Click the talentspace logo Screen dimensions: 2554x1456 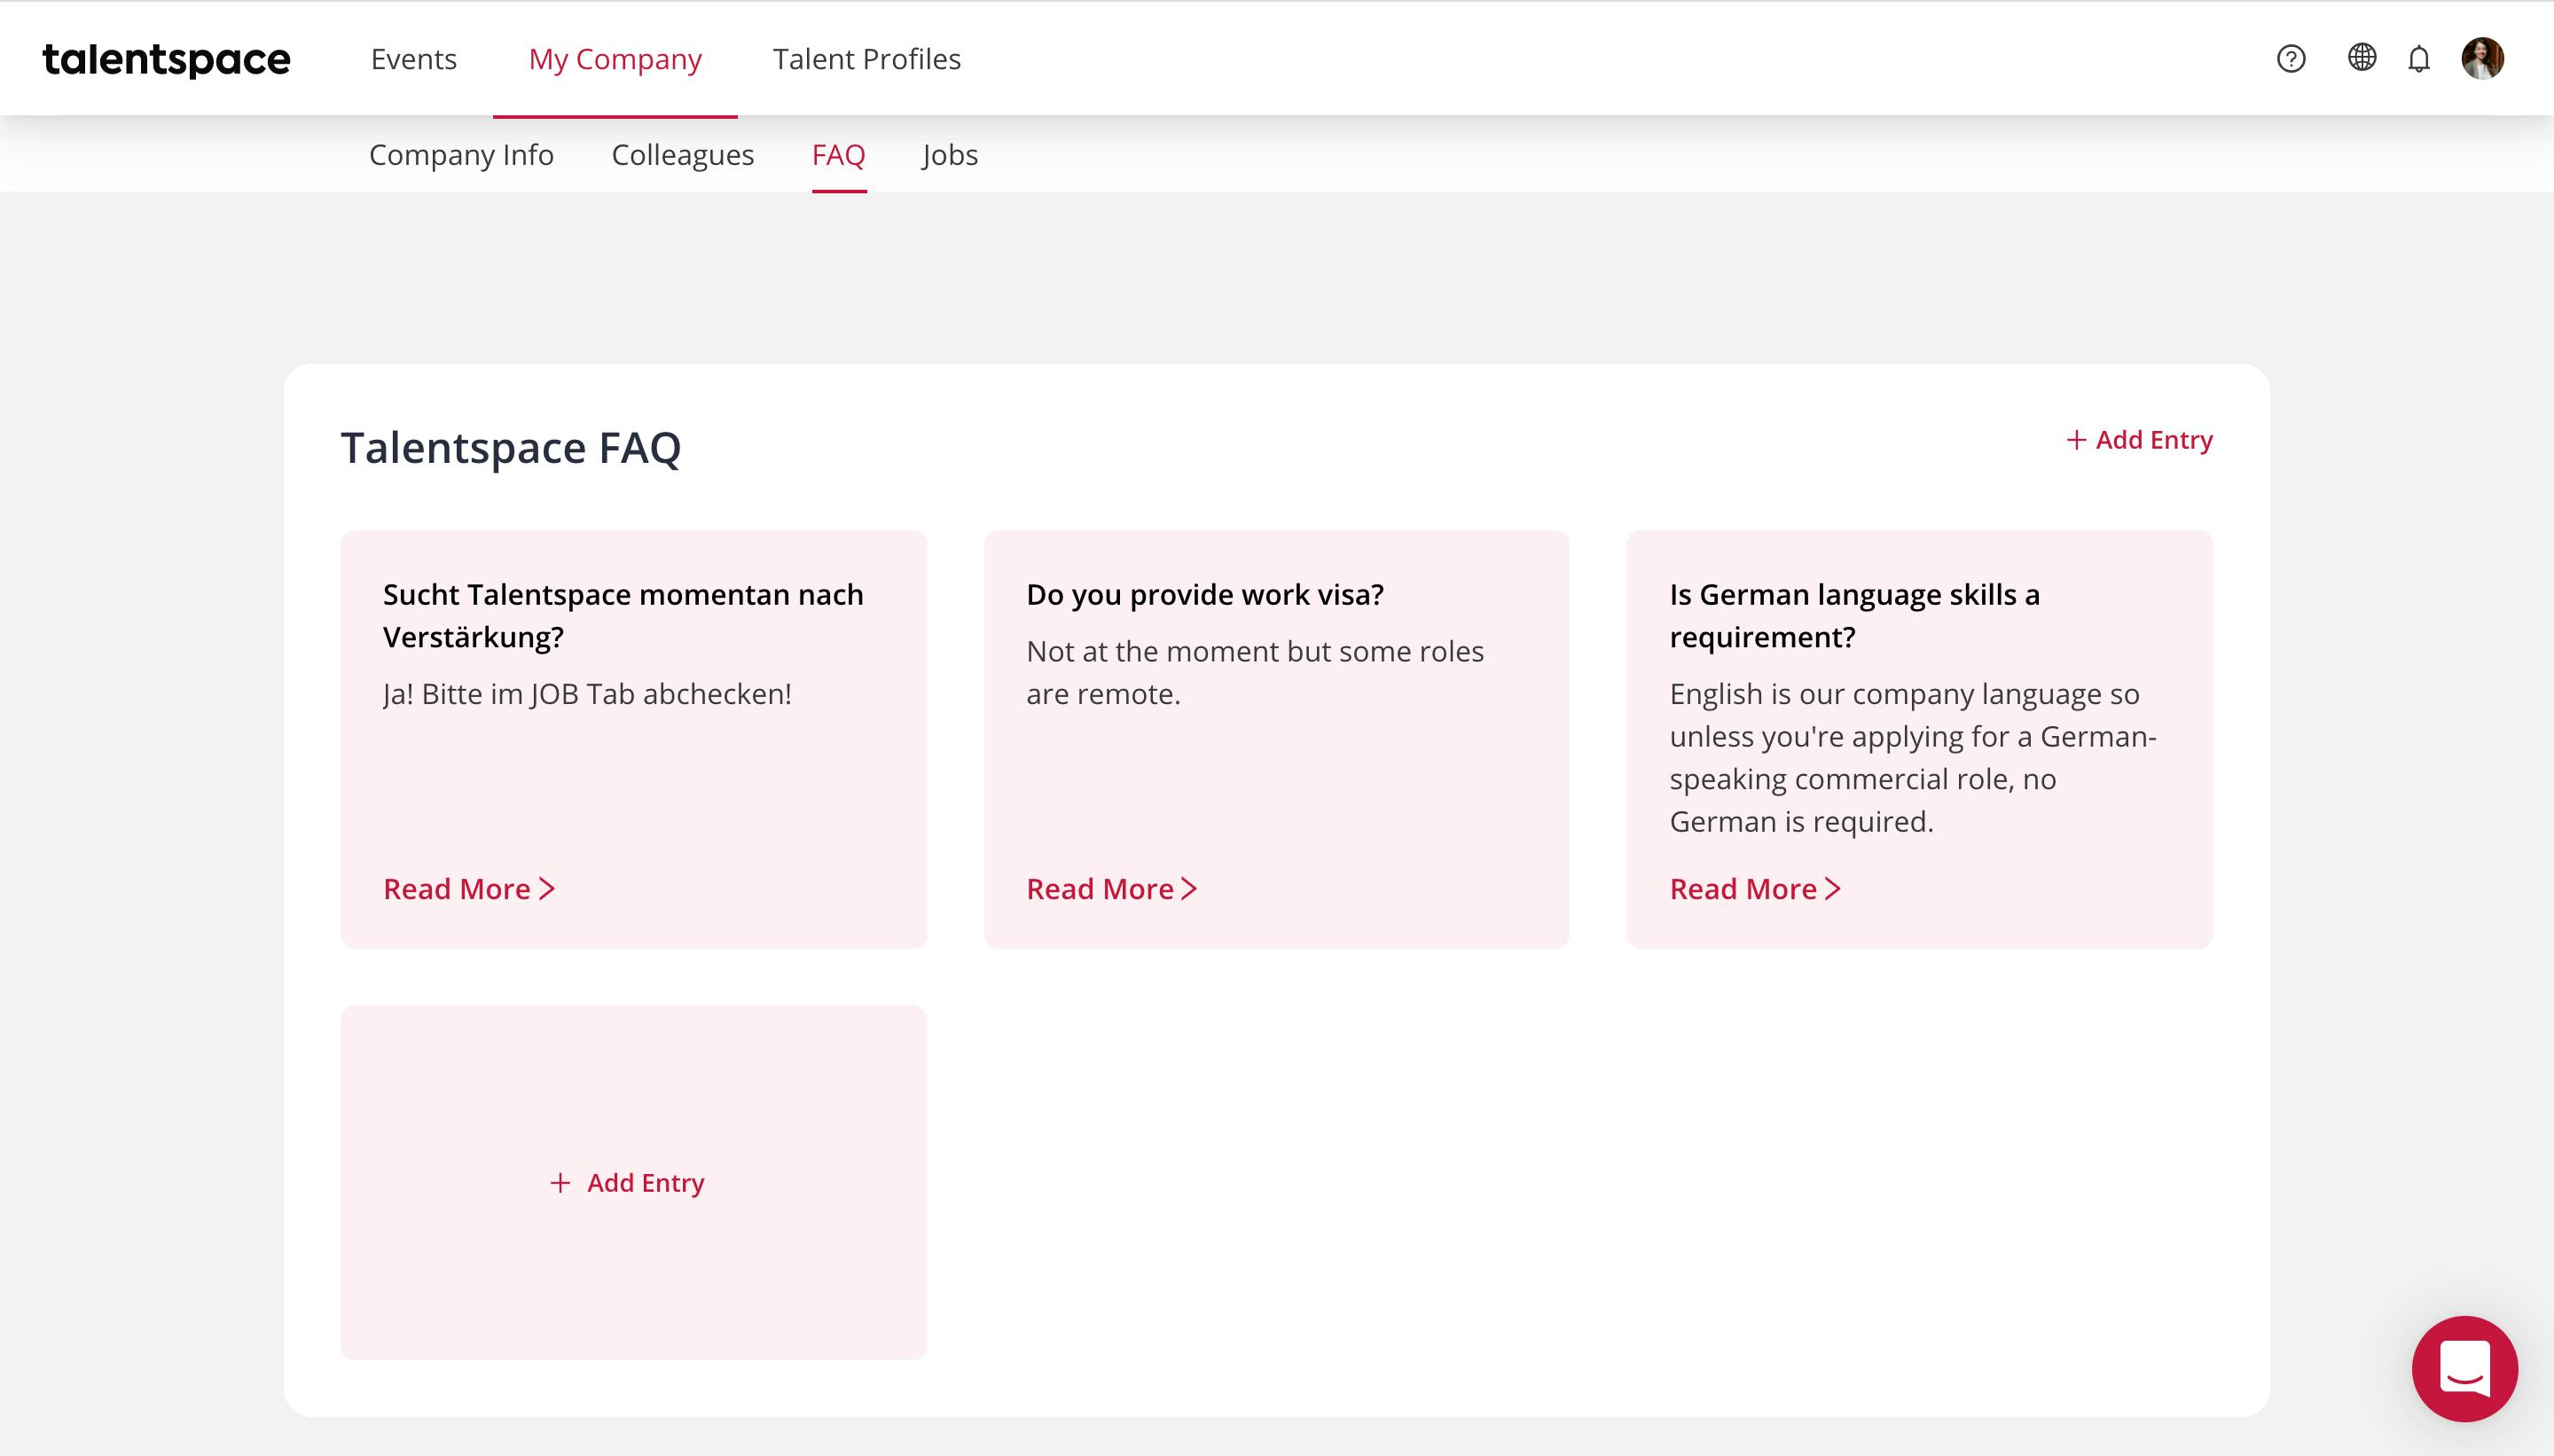(166, 59)
